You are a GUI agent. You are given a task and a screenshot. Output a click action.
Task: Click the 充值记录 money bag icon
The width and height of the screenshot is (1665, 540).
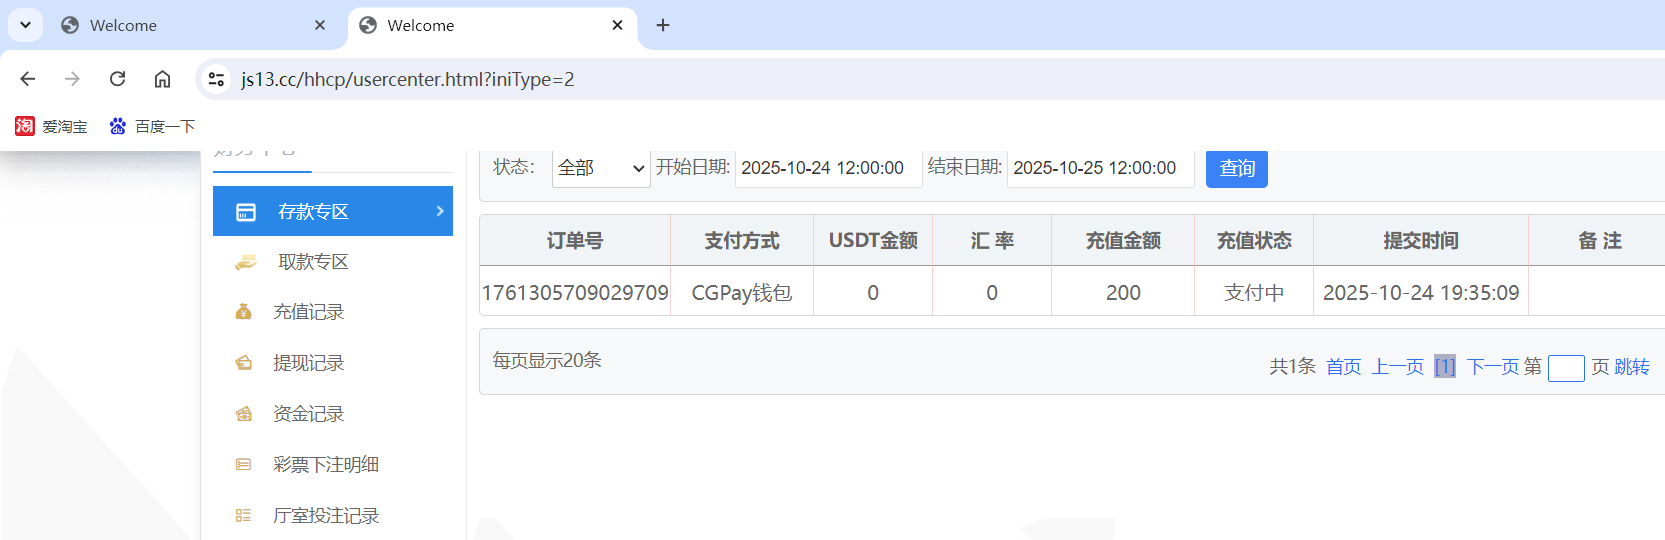pyautogui.click(x=243, y=312)
